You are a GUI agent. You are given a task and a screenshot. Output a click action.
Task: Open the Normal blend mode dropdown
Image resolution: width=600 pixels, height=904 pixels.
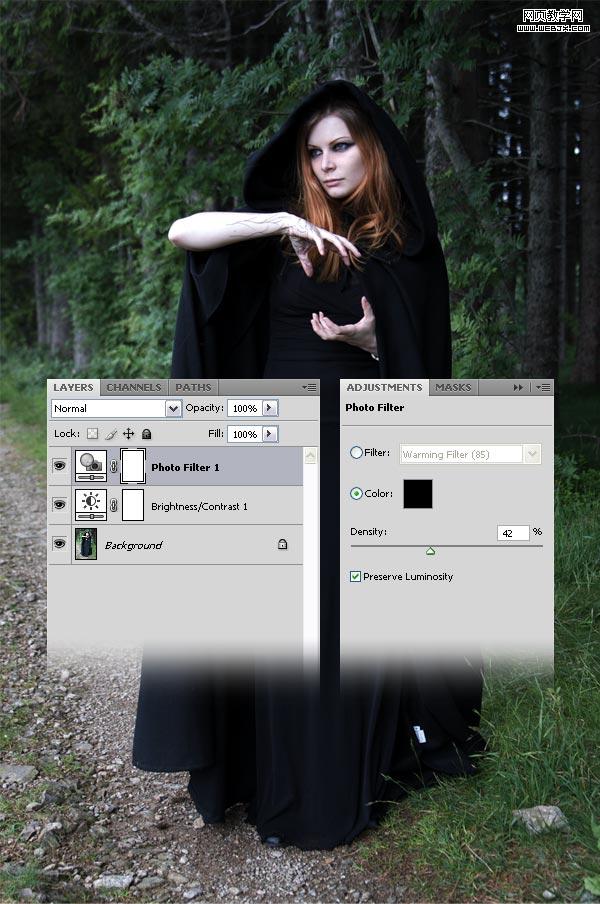[x=116, y=409]
